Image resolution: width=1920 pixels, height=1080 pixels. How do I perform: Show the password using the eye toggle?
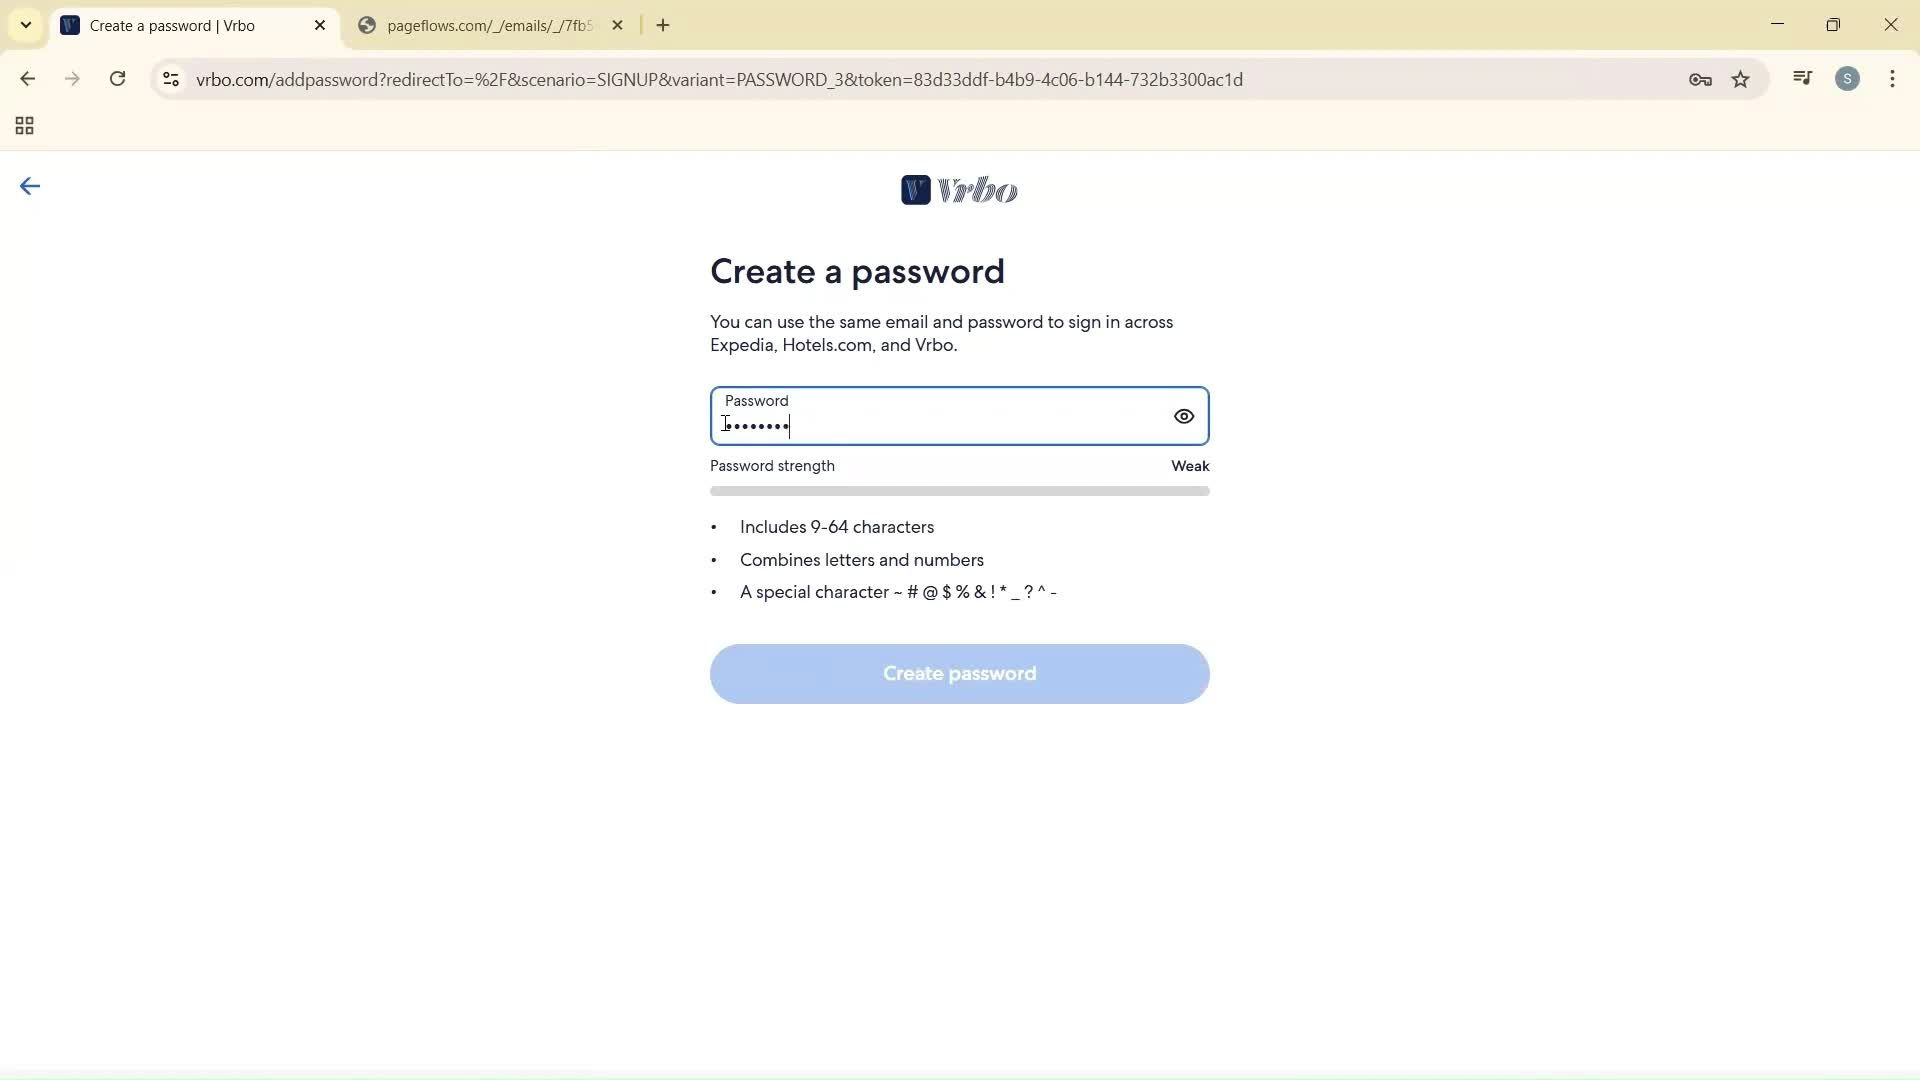coord(1183,416)
